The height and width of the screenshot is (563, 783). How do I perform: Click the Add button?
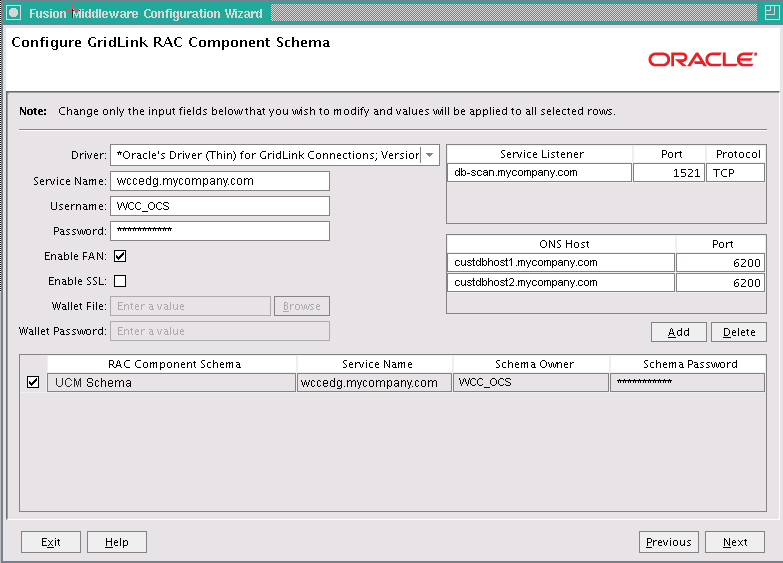pos(679,332)
